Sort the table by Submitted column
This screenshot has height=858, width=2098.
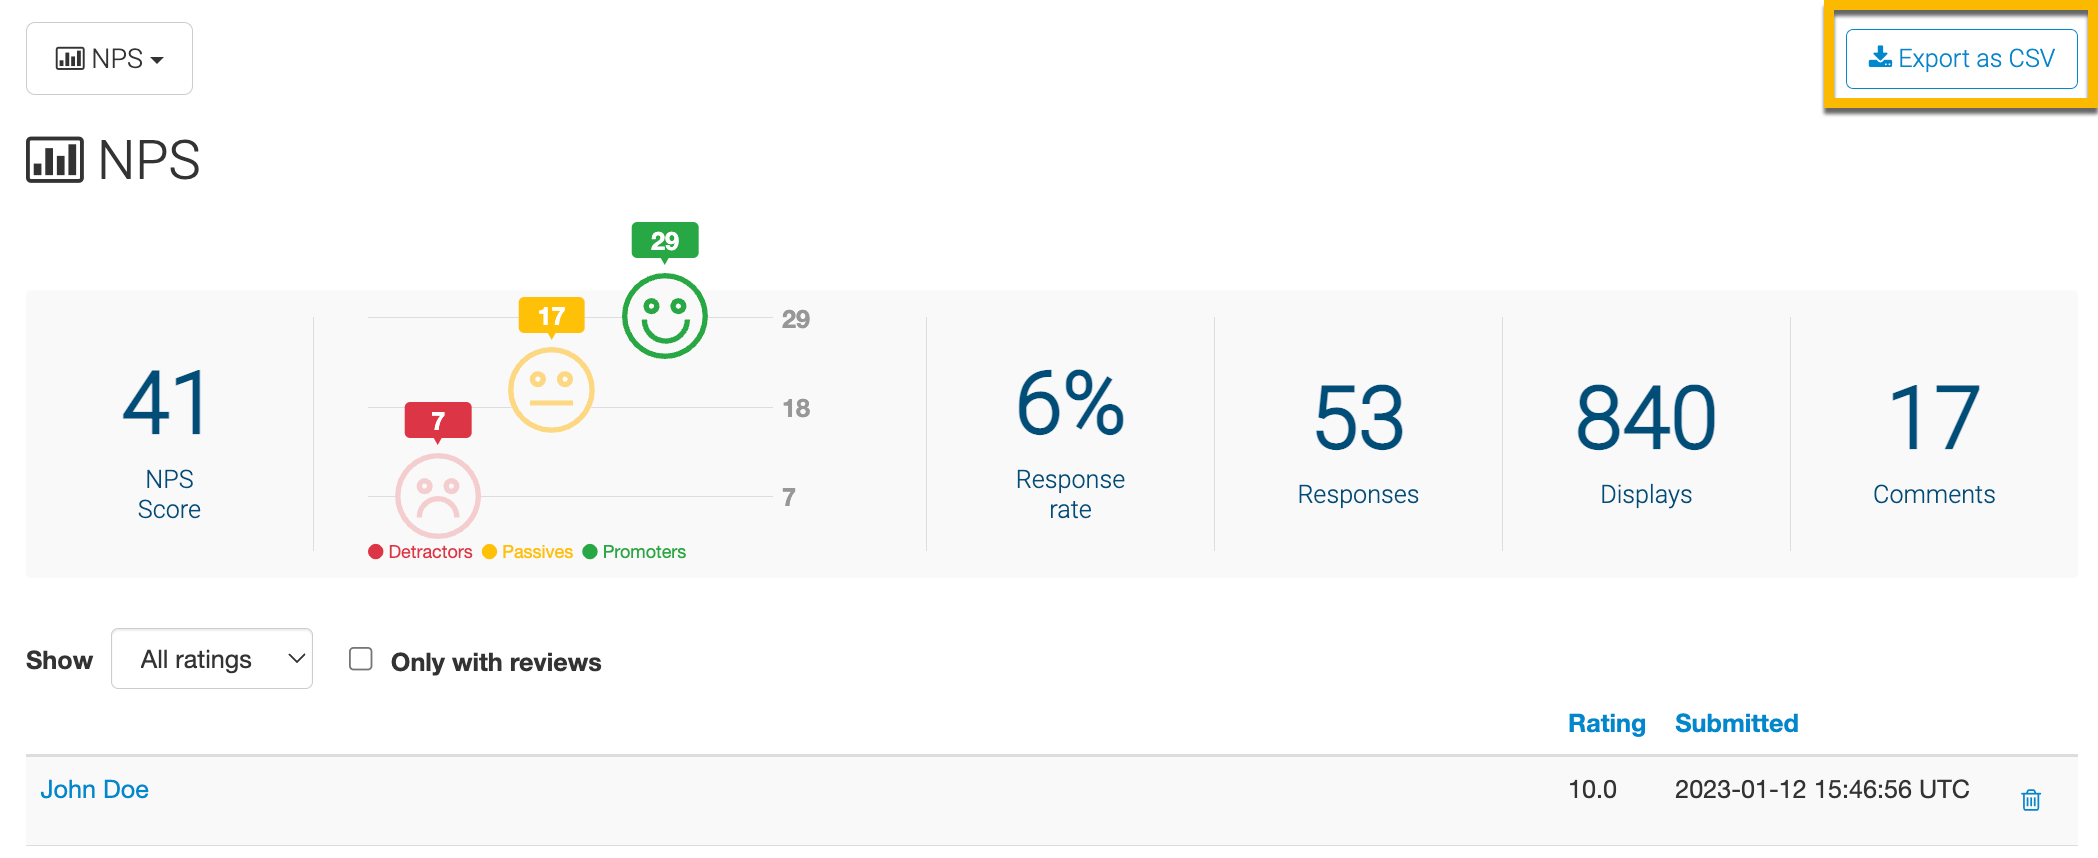click(x=1736, y=723)
